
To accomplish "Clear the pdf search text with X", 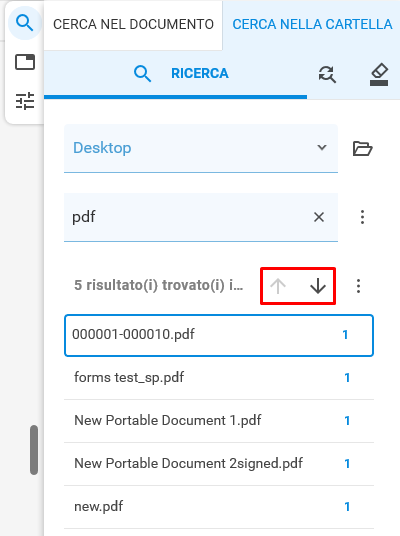I will tap(319, 217).
